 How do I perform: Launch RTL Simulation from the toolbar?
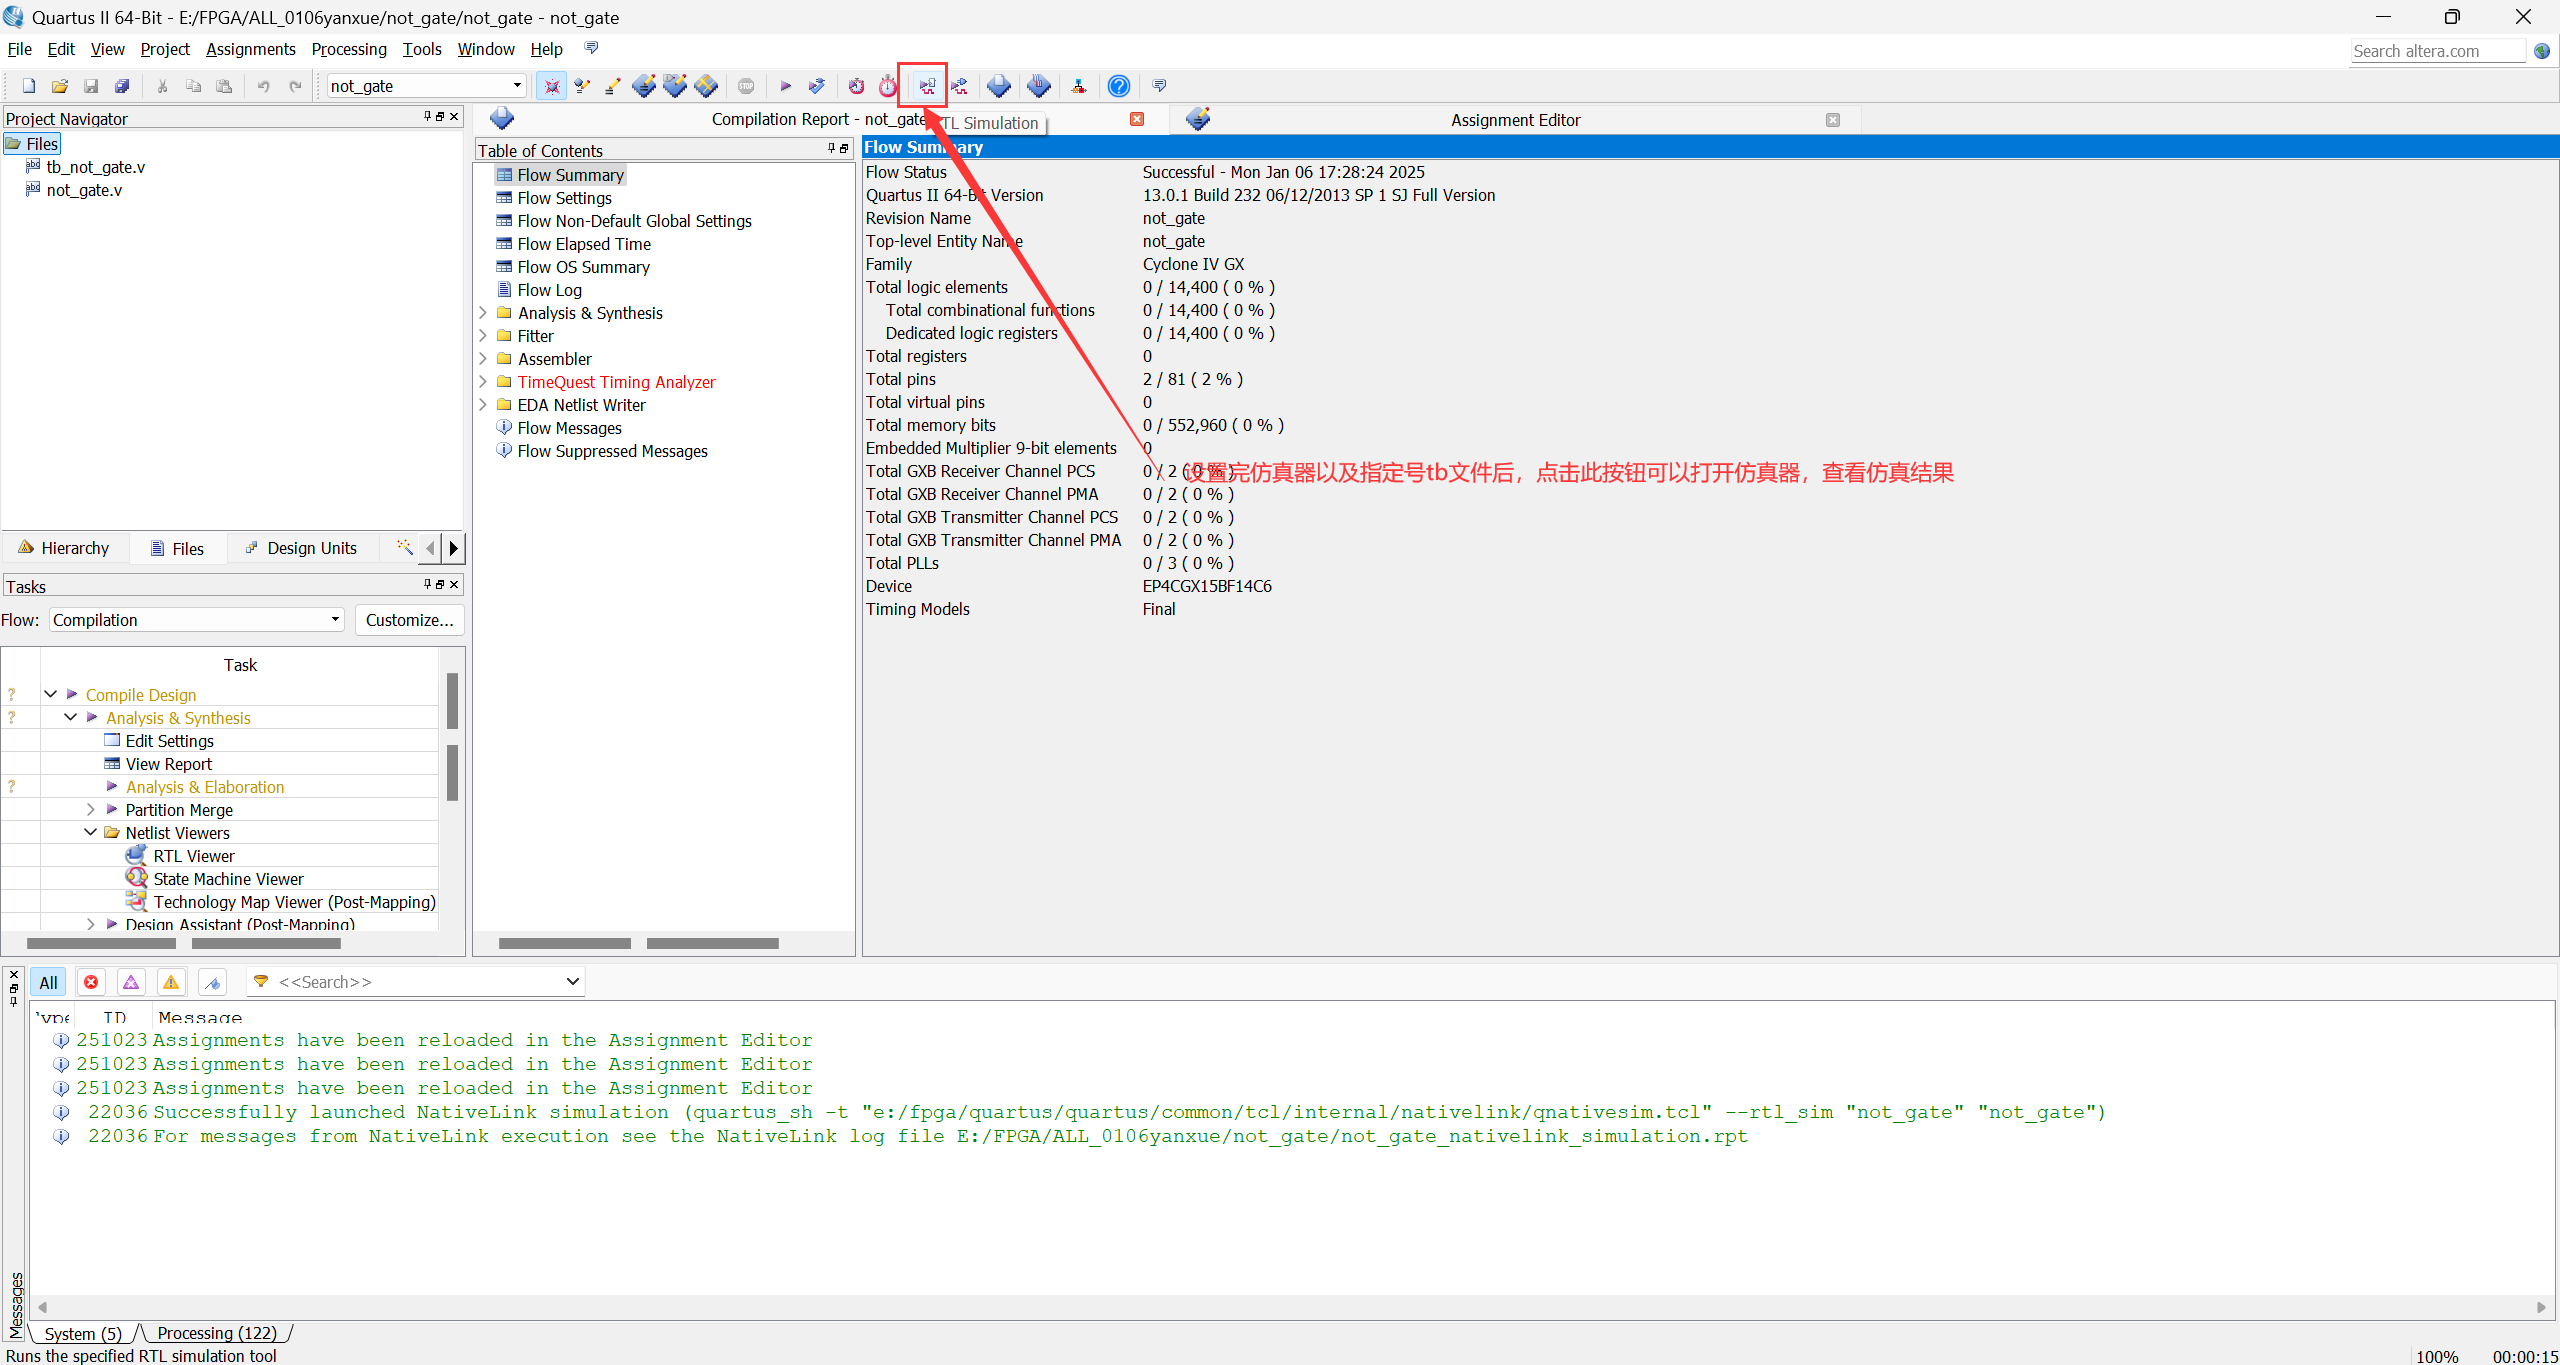click(927, 86)
